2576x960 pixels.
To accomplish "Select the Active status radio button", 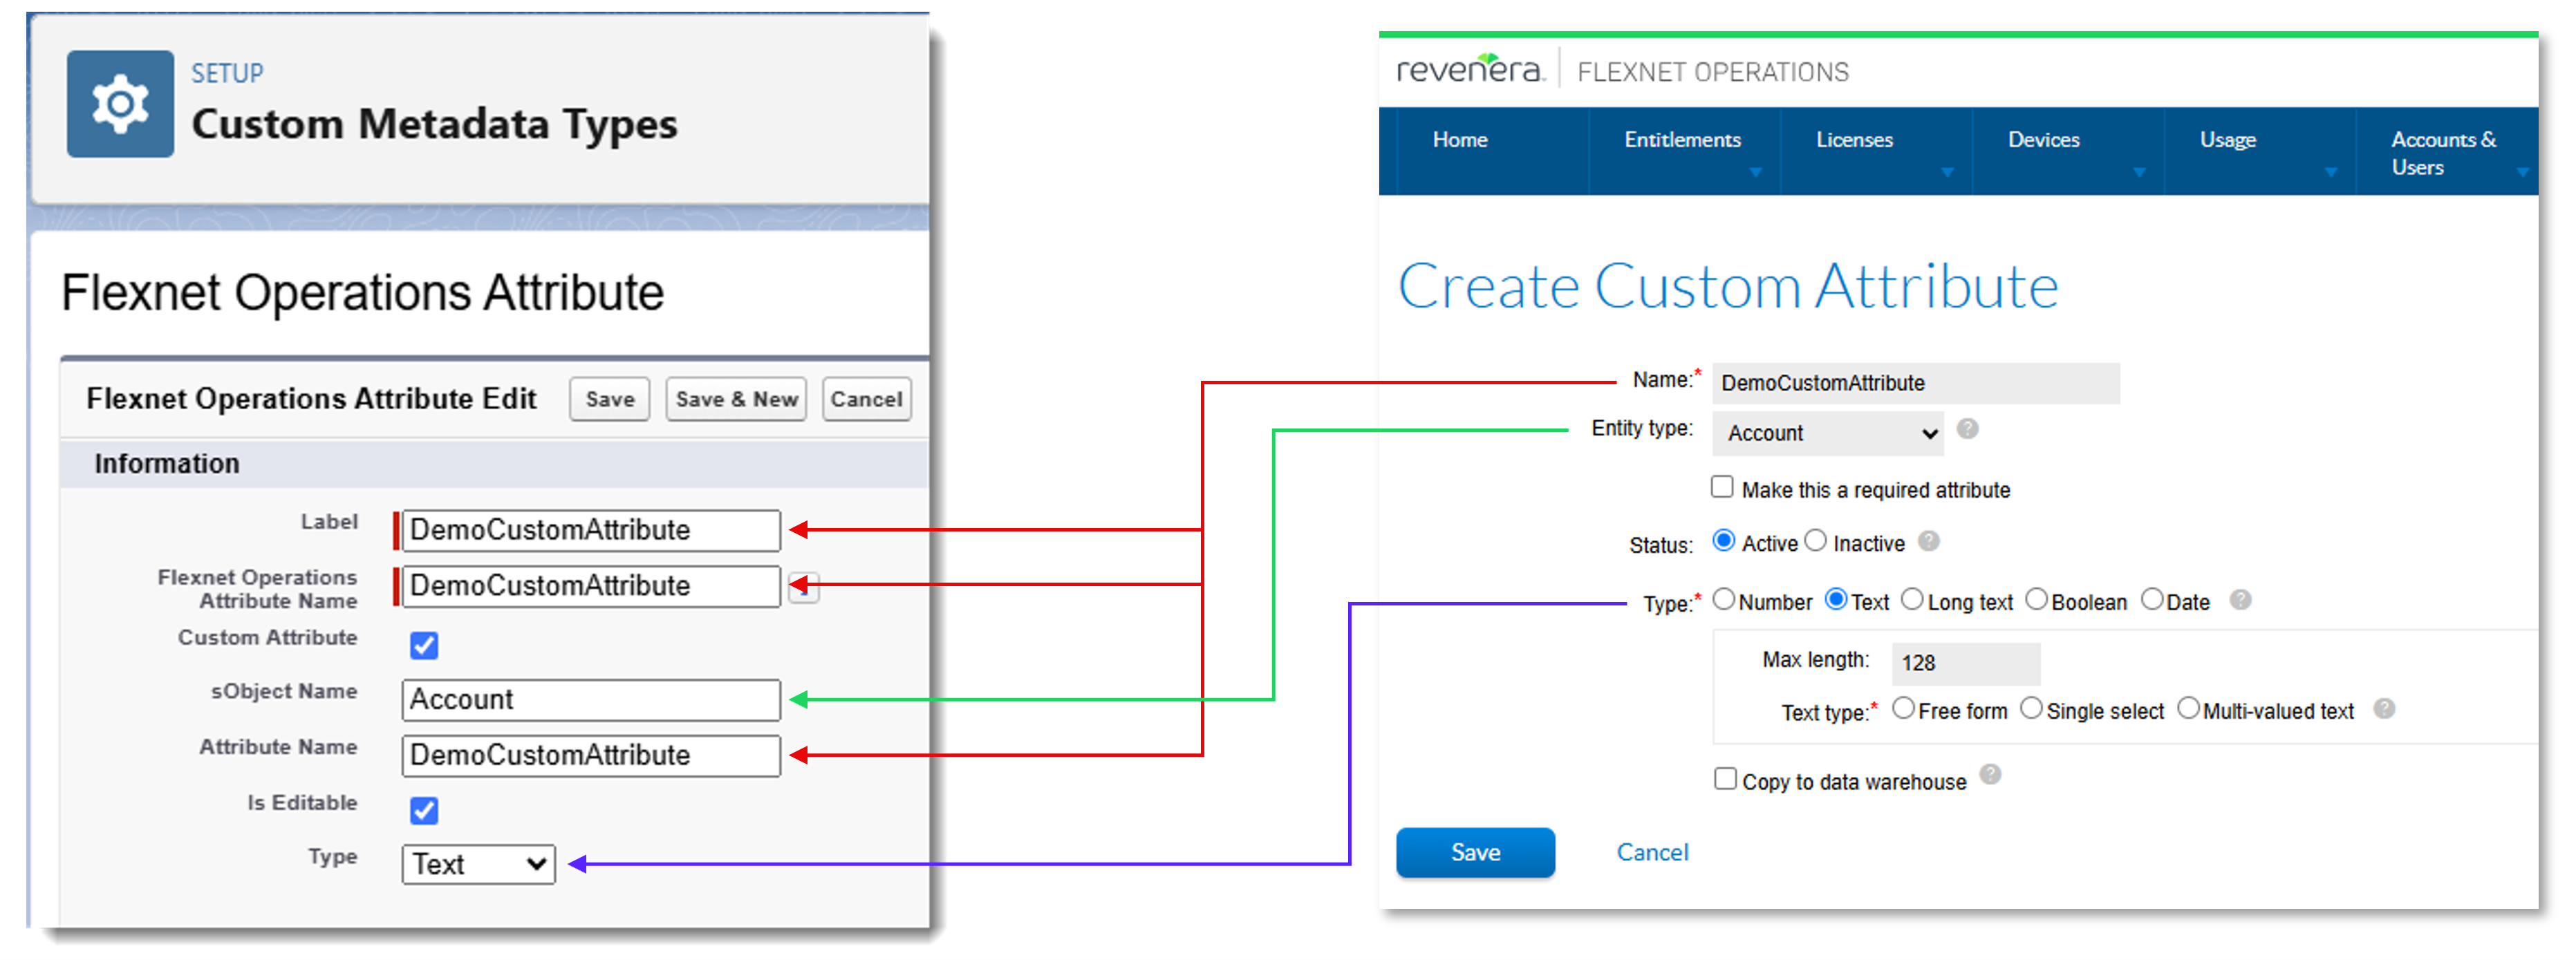I will 1724,540.
